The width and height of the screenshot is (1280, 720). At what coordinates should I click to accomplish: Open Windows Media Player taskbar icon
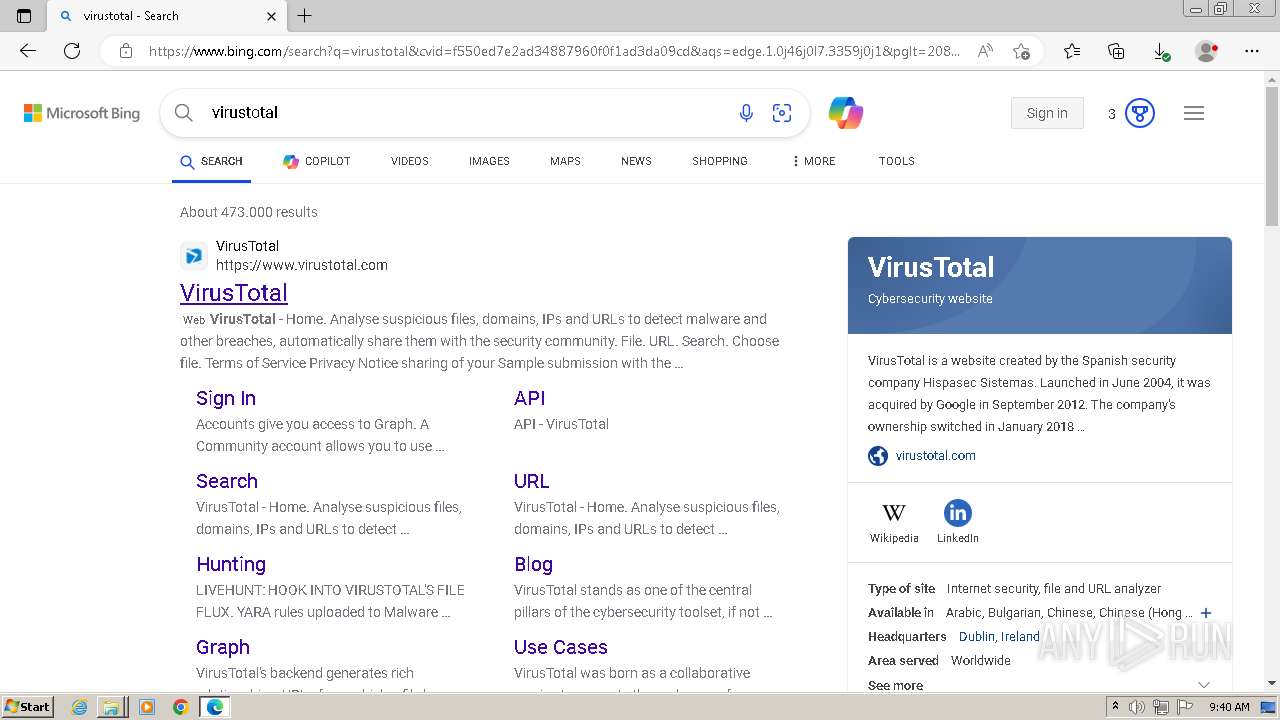147,707
